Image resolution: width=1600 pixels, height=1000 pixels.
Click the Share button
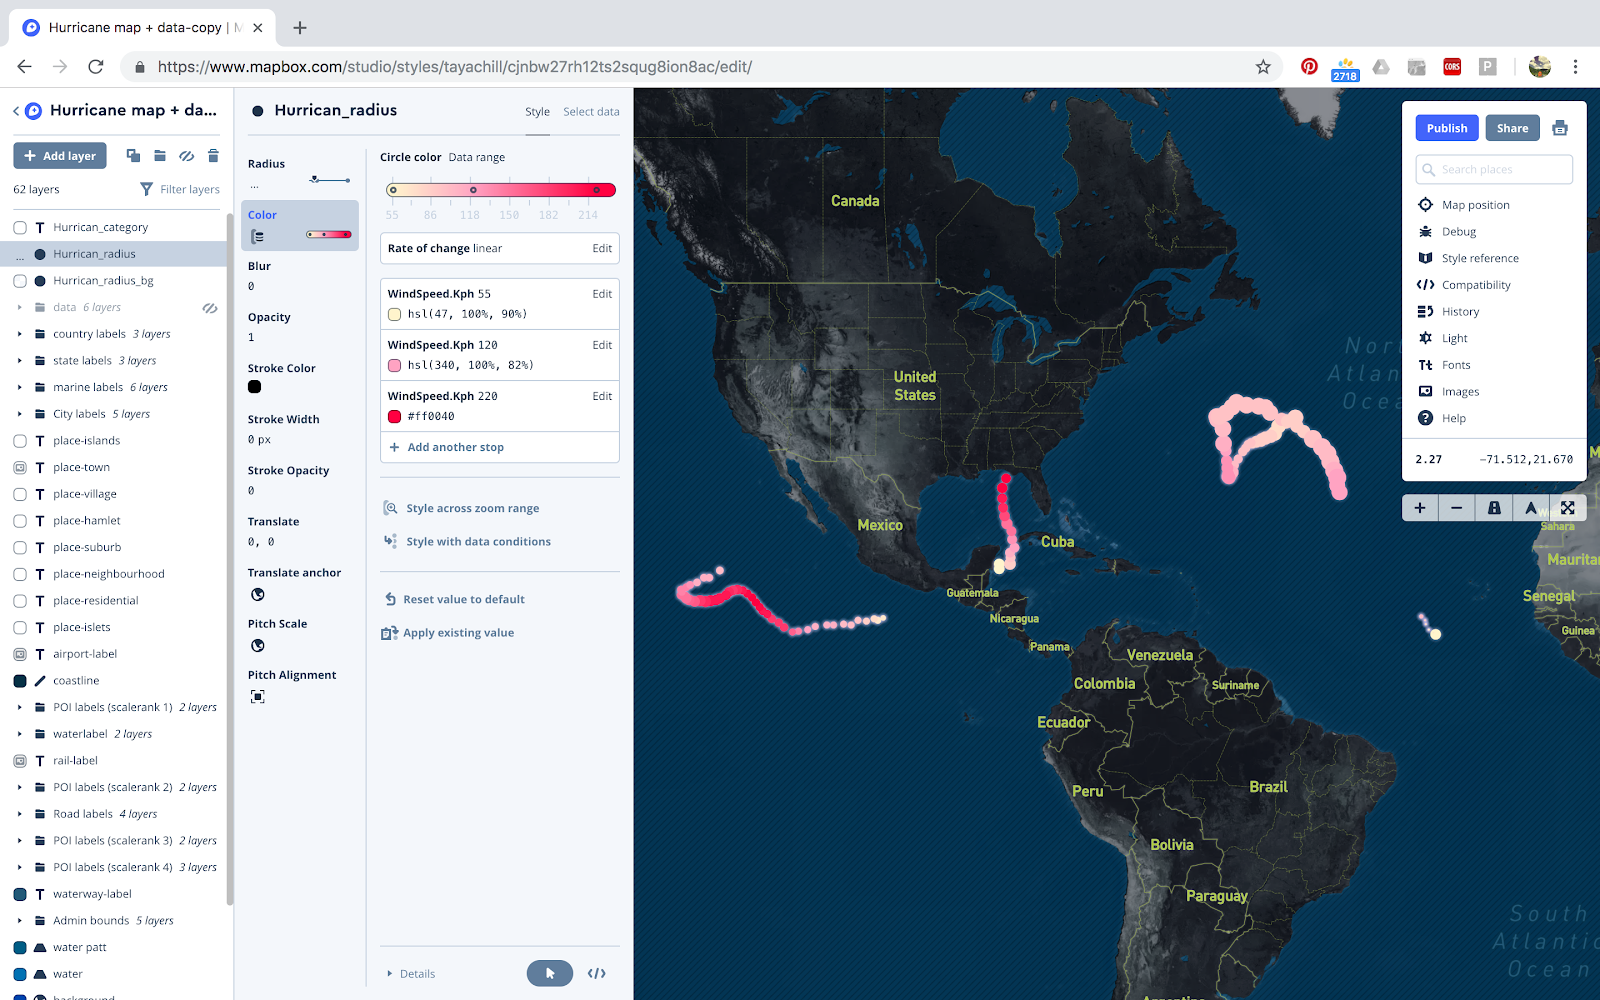[1512, 128]
